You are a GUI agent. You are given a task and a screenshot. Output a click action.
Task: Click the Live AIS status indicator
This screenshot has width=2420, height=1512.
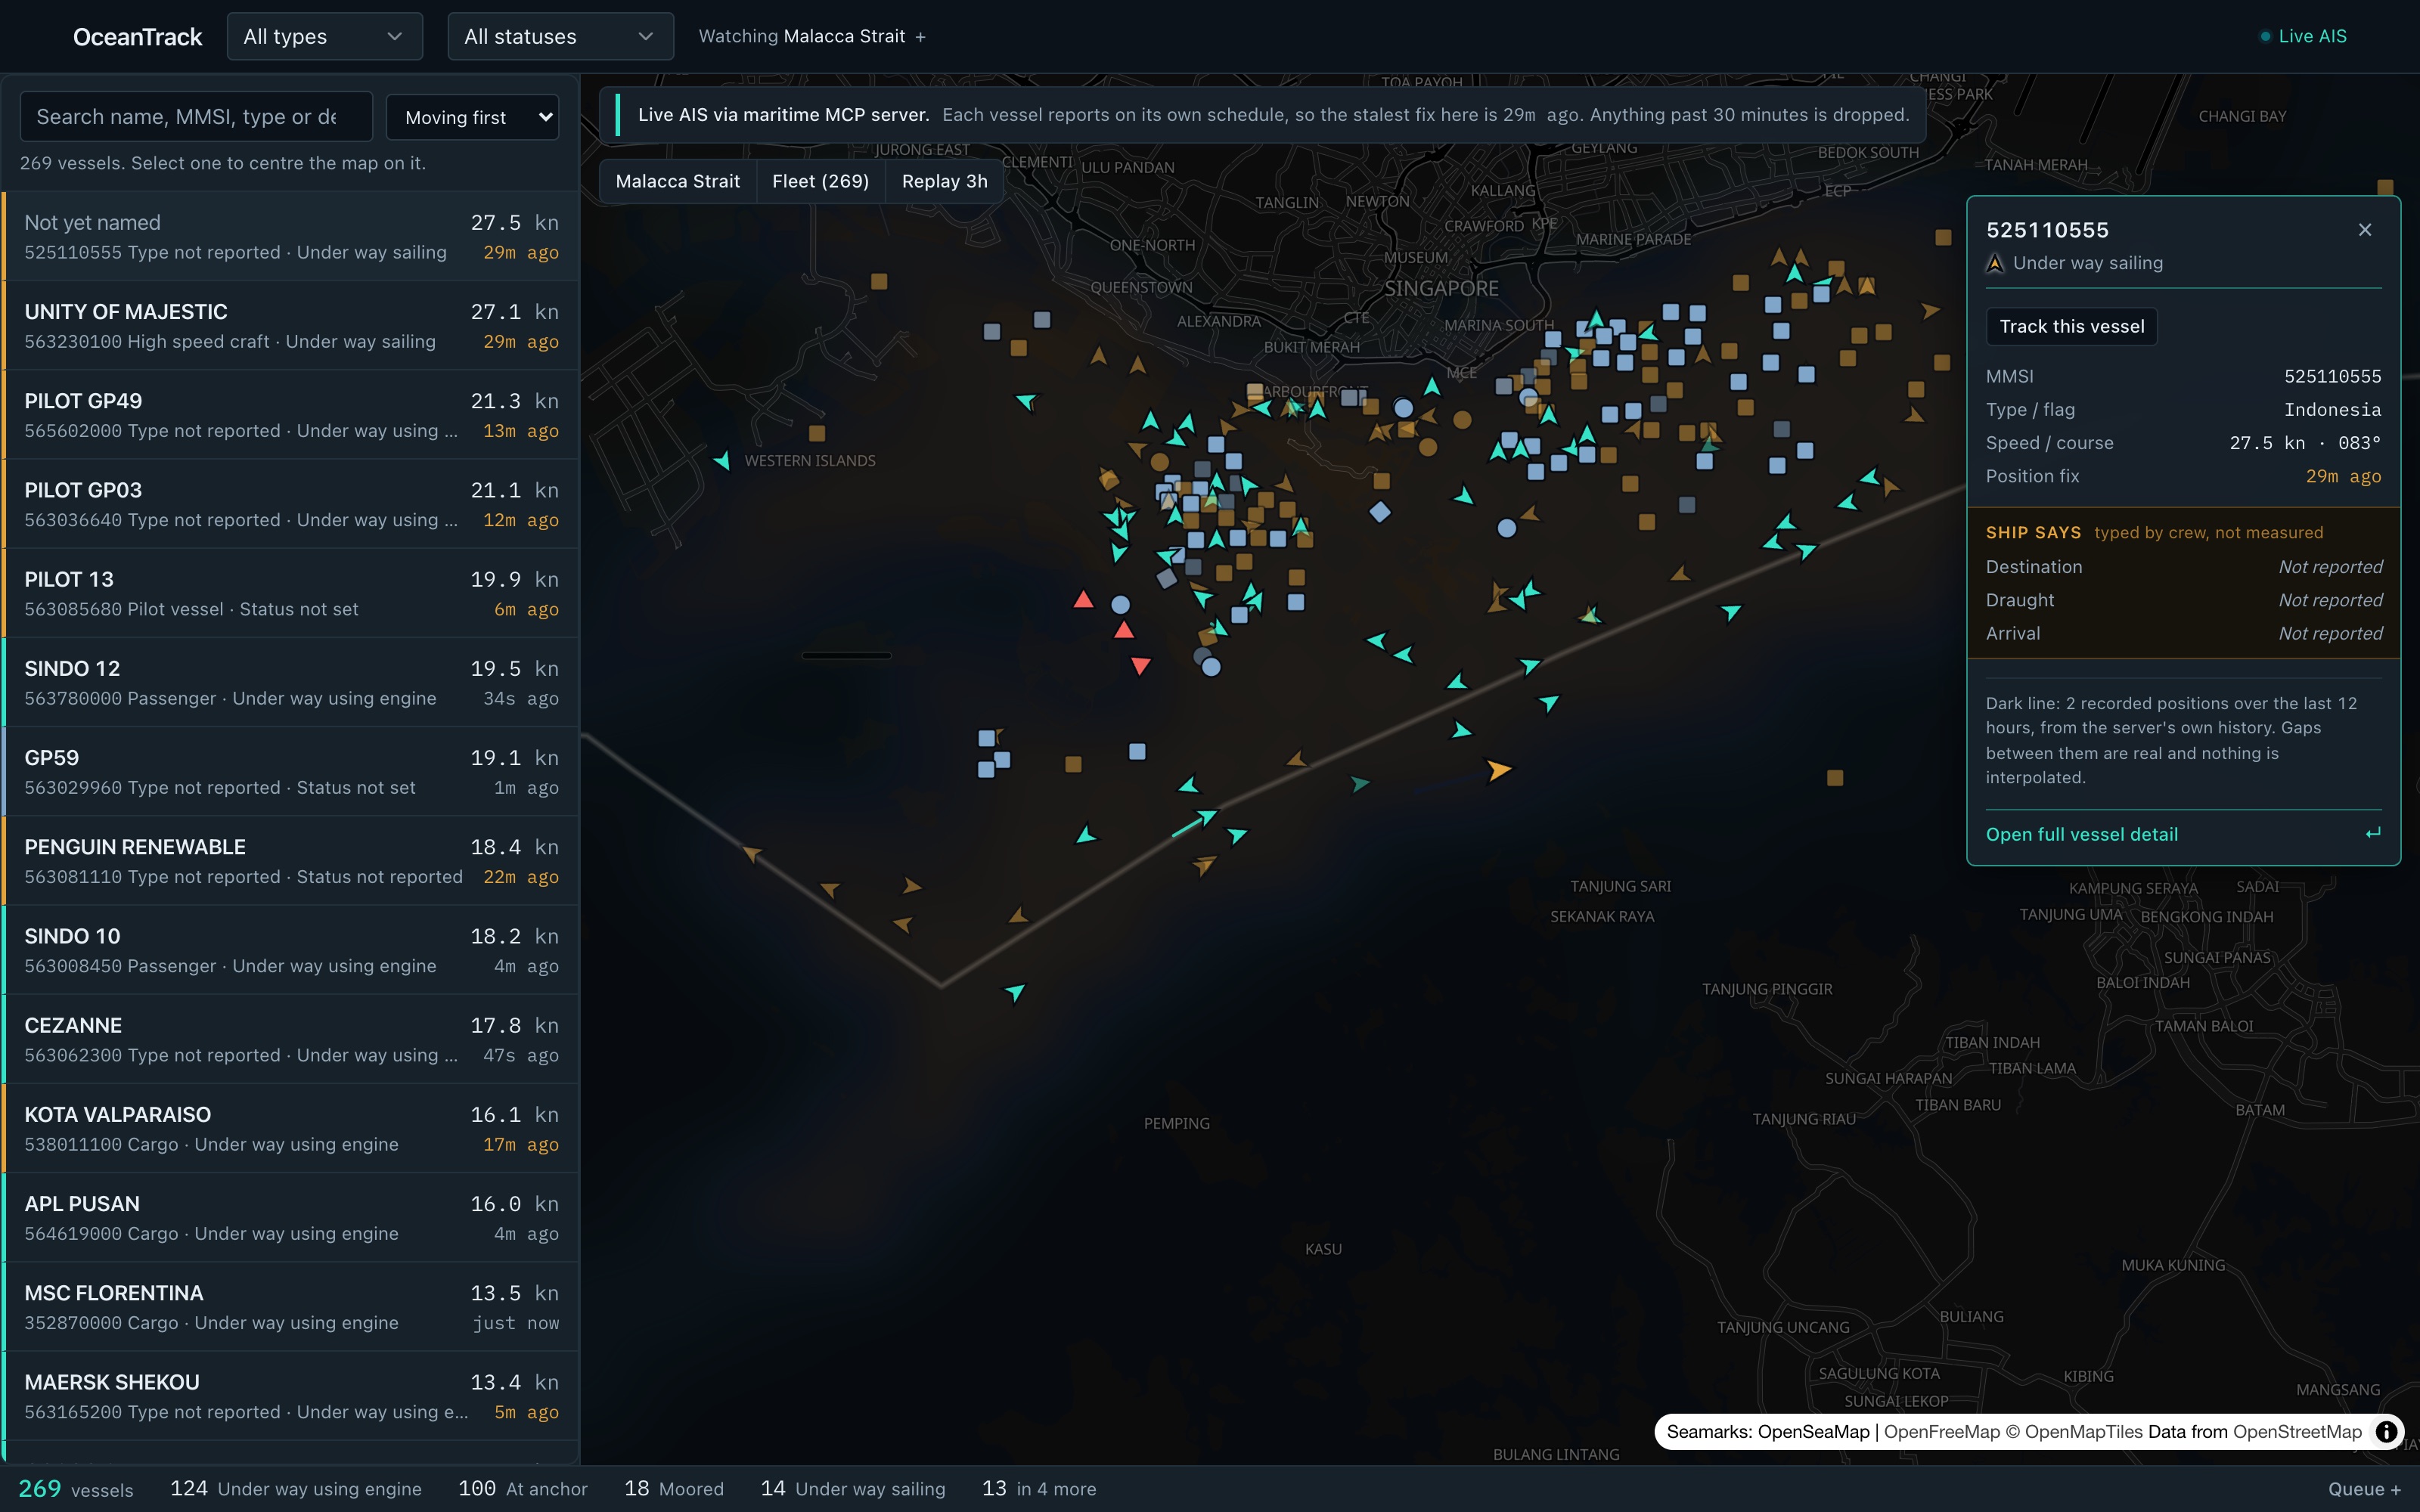[x=2303, y=36]
